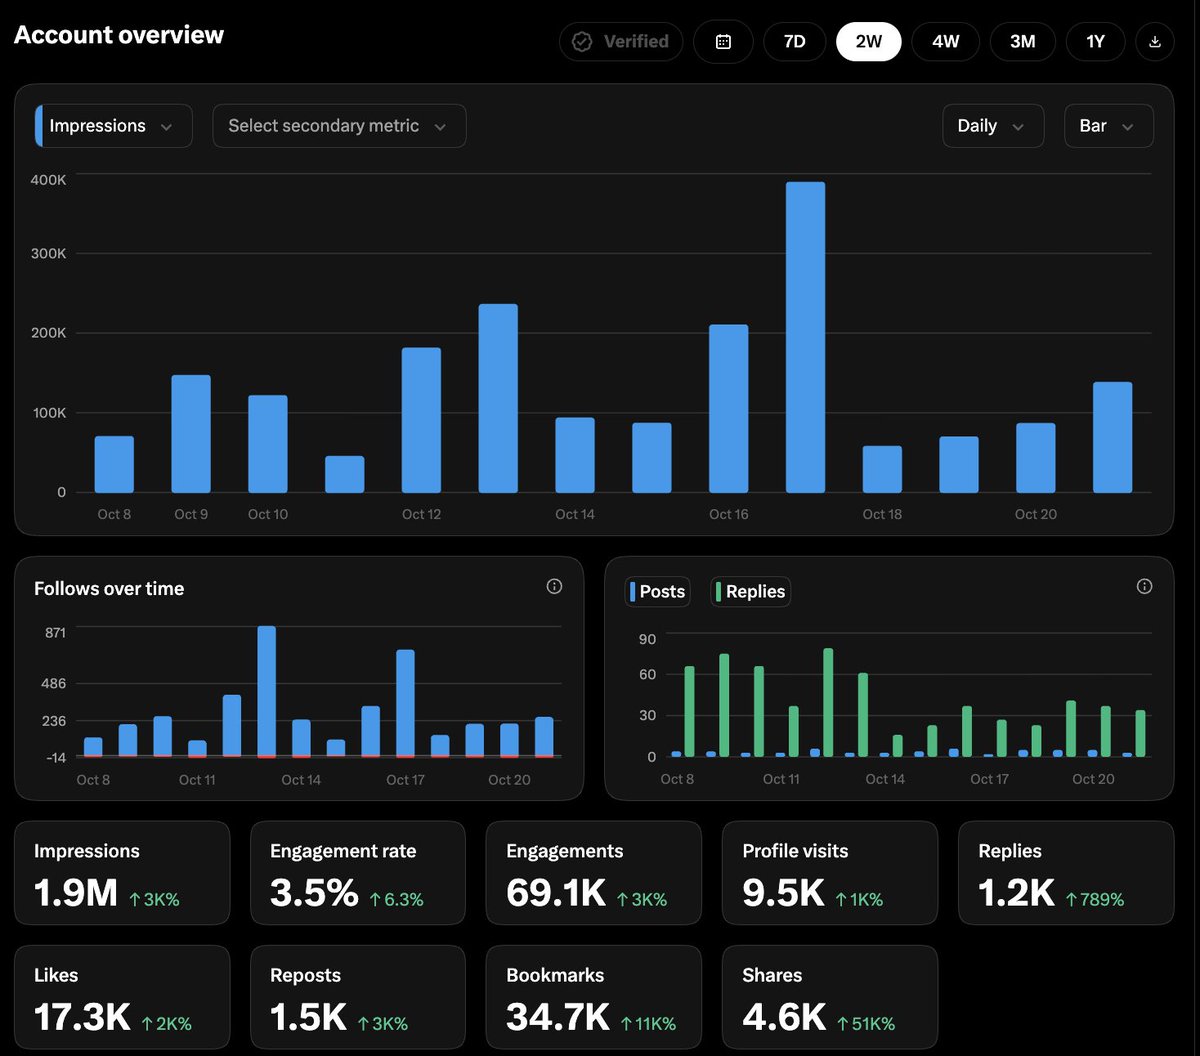Choose the 3M time range
The image size is (1200, 1056).
coord(1022,42)
